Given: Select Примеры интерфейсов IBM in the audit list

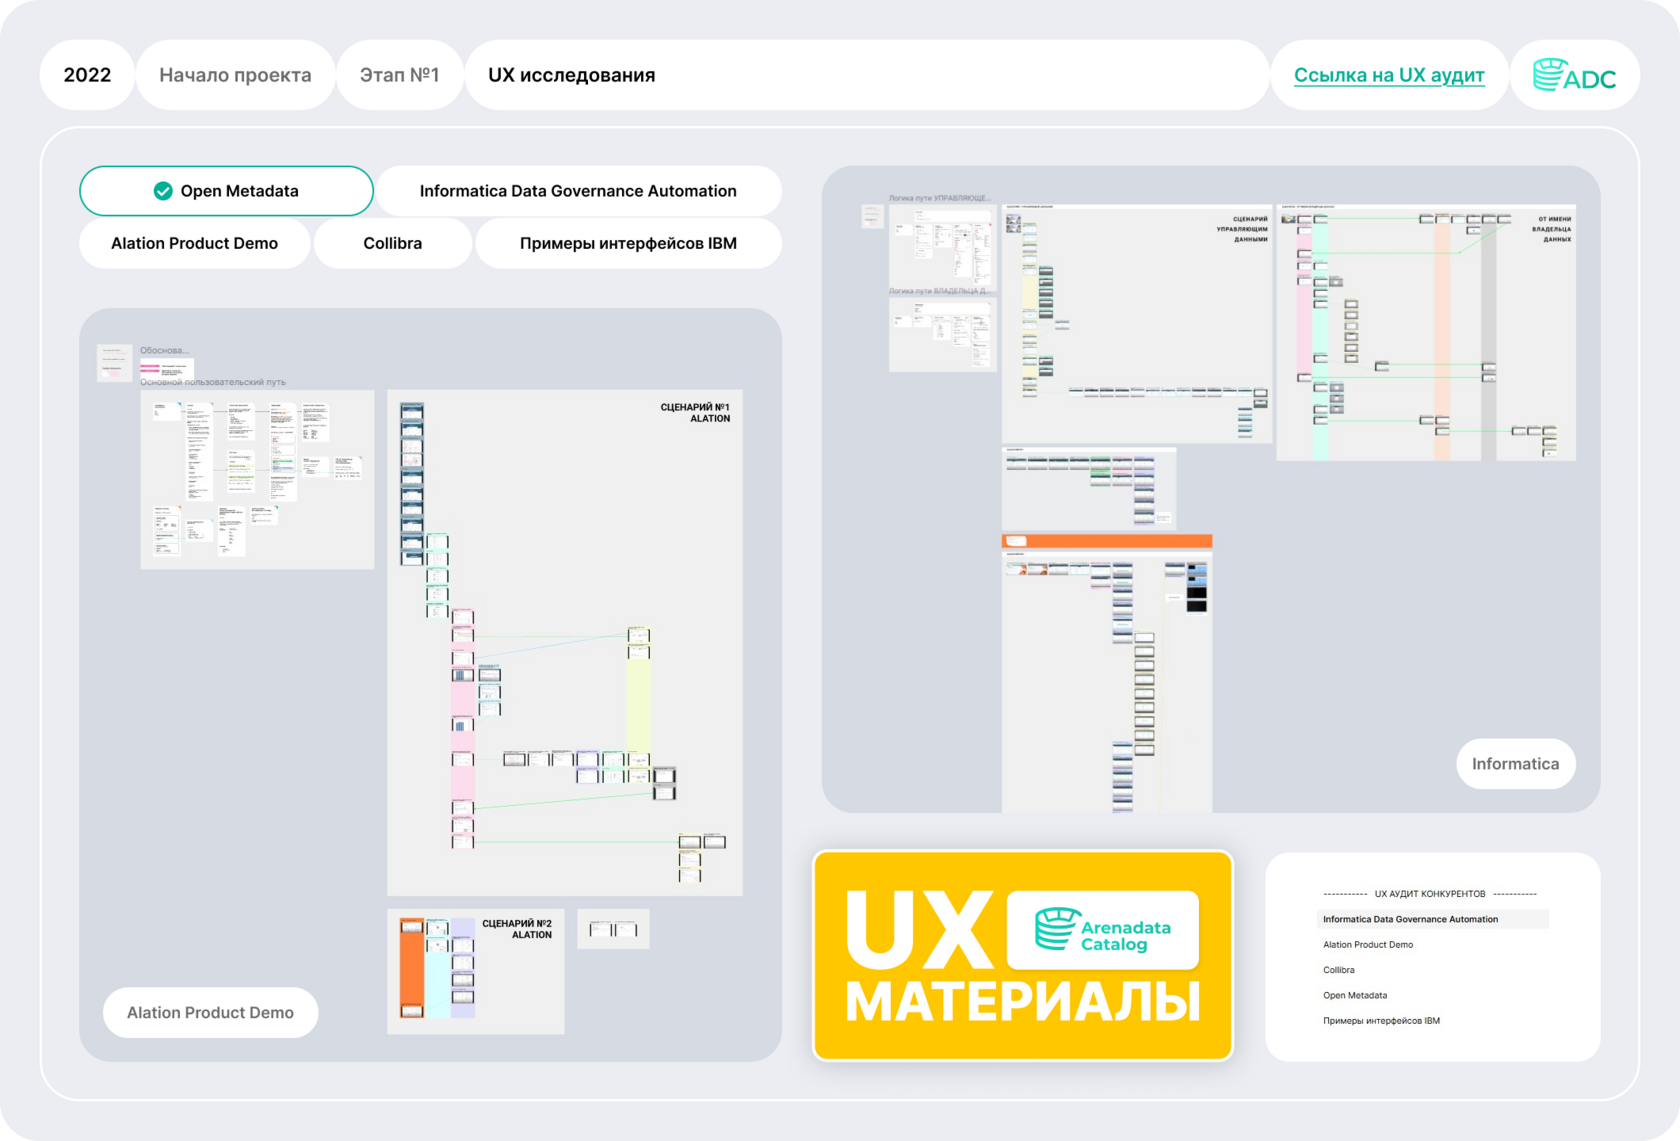Looking at the screenshot, I should click(1381, 1021).
